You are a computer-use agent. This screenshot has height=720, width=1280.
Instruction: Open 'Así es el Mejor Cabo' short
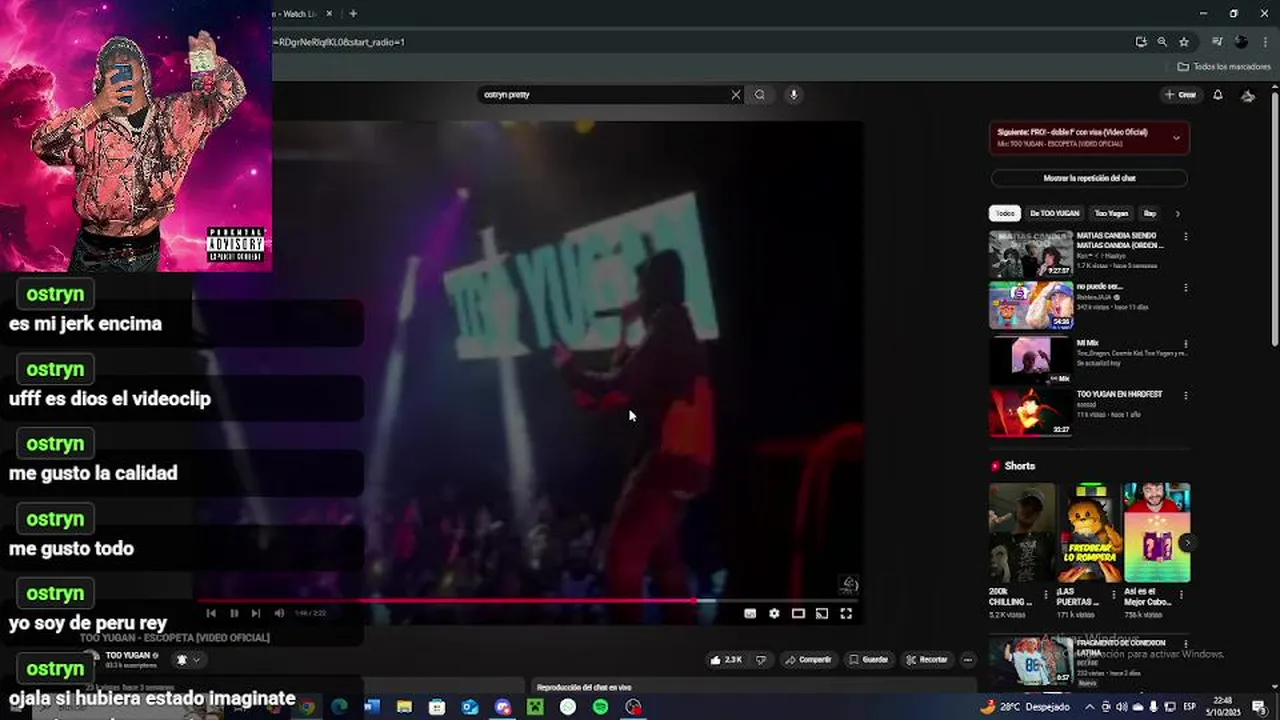tap(1157, 533)
